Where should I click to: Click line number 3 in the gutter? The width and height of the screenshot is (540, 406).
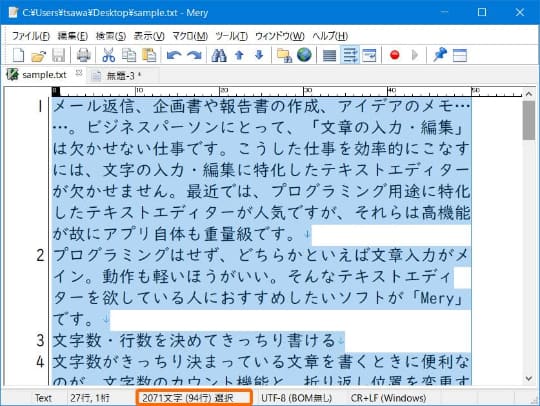coord(40,340)
